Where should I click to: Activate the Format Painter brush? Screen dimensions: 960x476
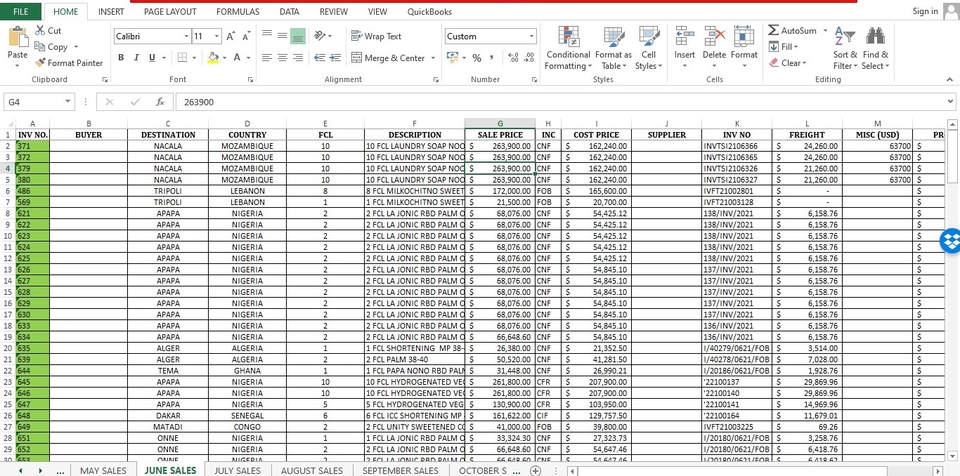pyautogui.click(x=40, y=62)
